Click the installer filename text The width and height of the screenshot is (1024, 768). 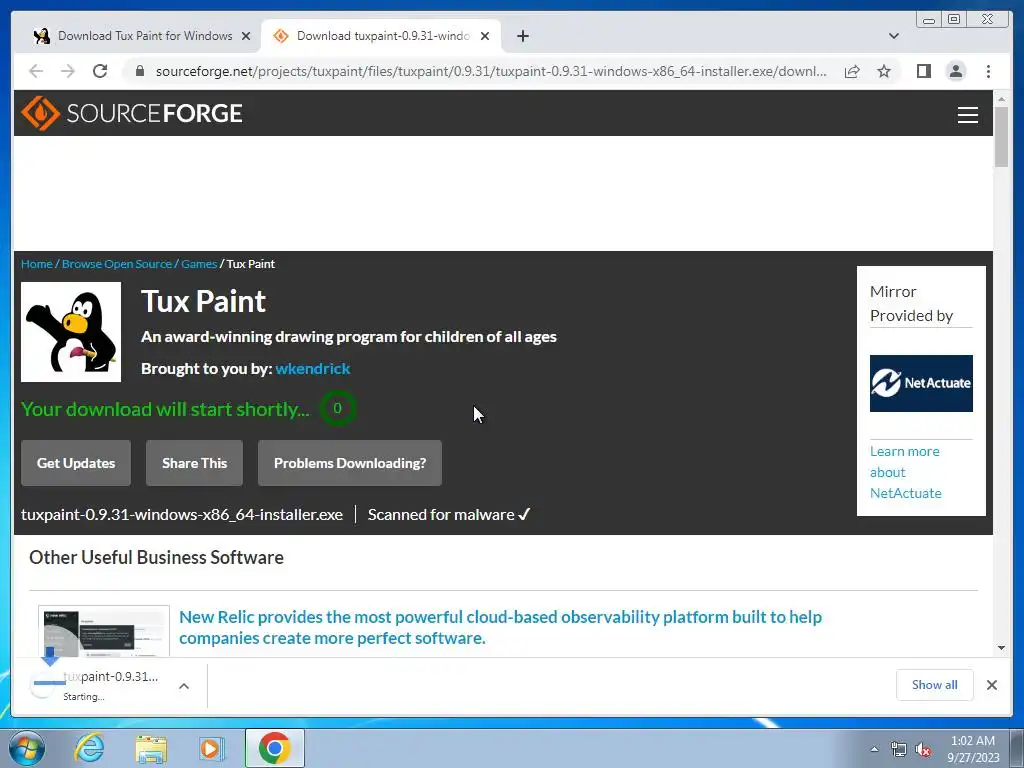(182, 515)
